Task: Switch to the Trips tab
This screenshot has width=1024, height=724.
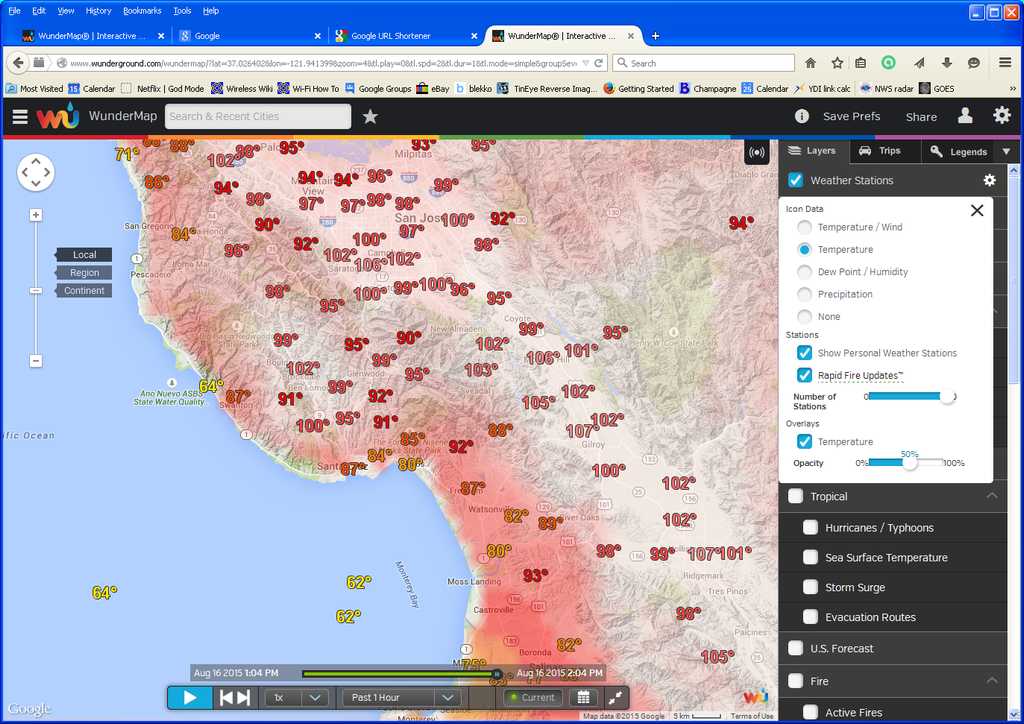Action: point(879,151)
